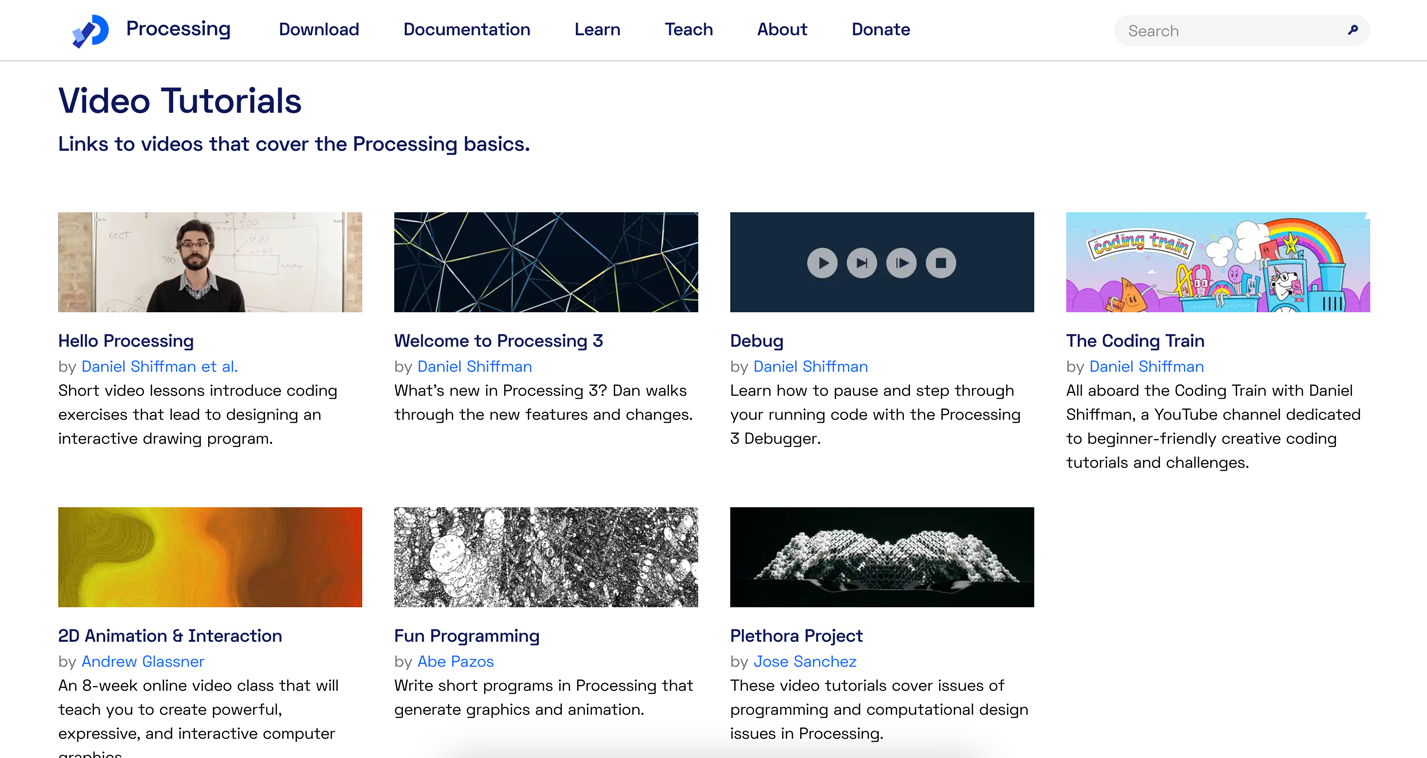This screenshot has height=758, width=1427.
Task: Open Daniel Shiffman link under The Coding Train
Action: point(1147,367)
